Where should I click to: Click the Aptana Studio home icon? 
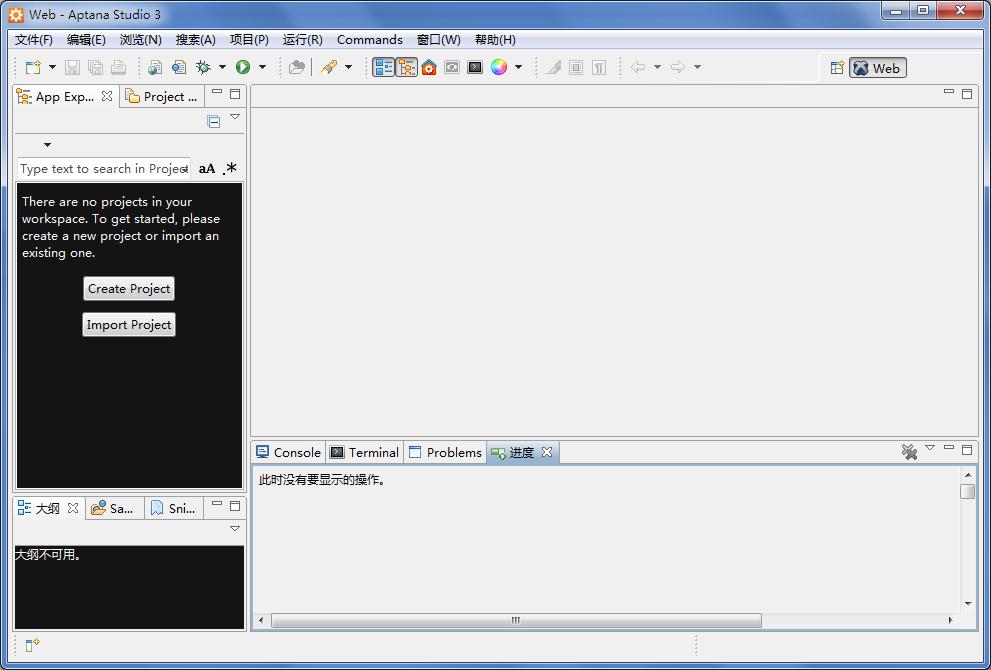pyautogui.click(x=429, y=67)
